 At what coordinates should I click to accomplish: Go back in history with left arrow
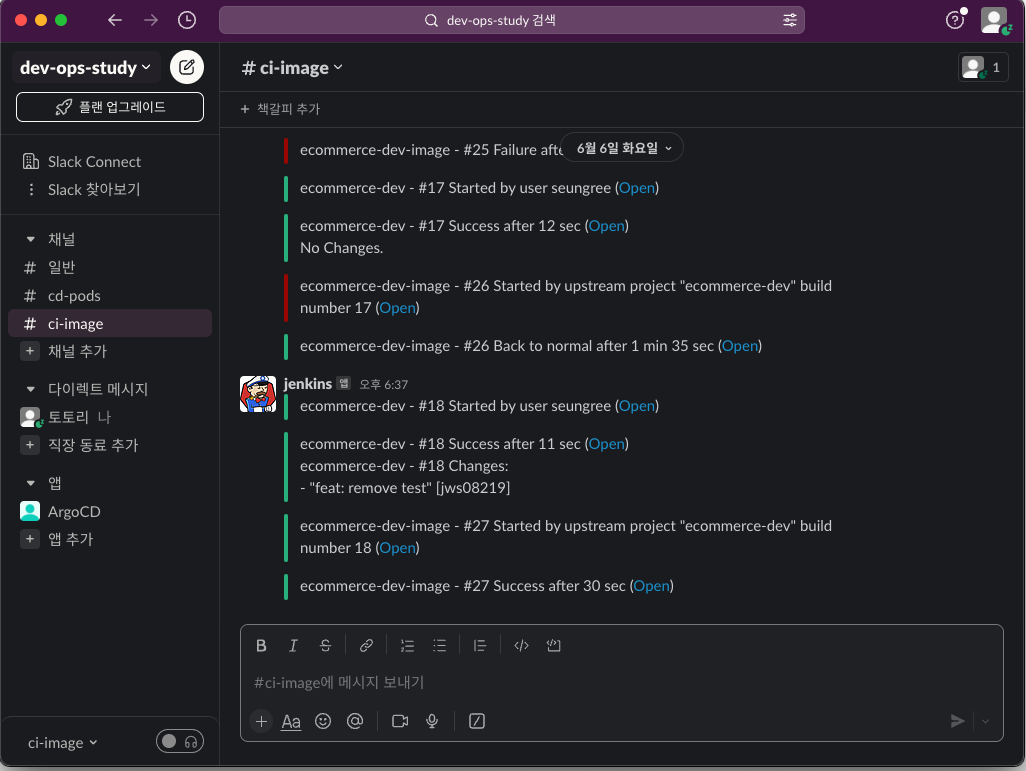(115, 20)
